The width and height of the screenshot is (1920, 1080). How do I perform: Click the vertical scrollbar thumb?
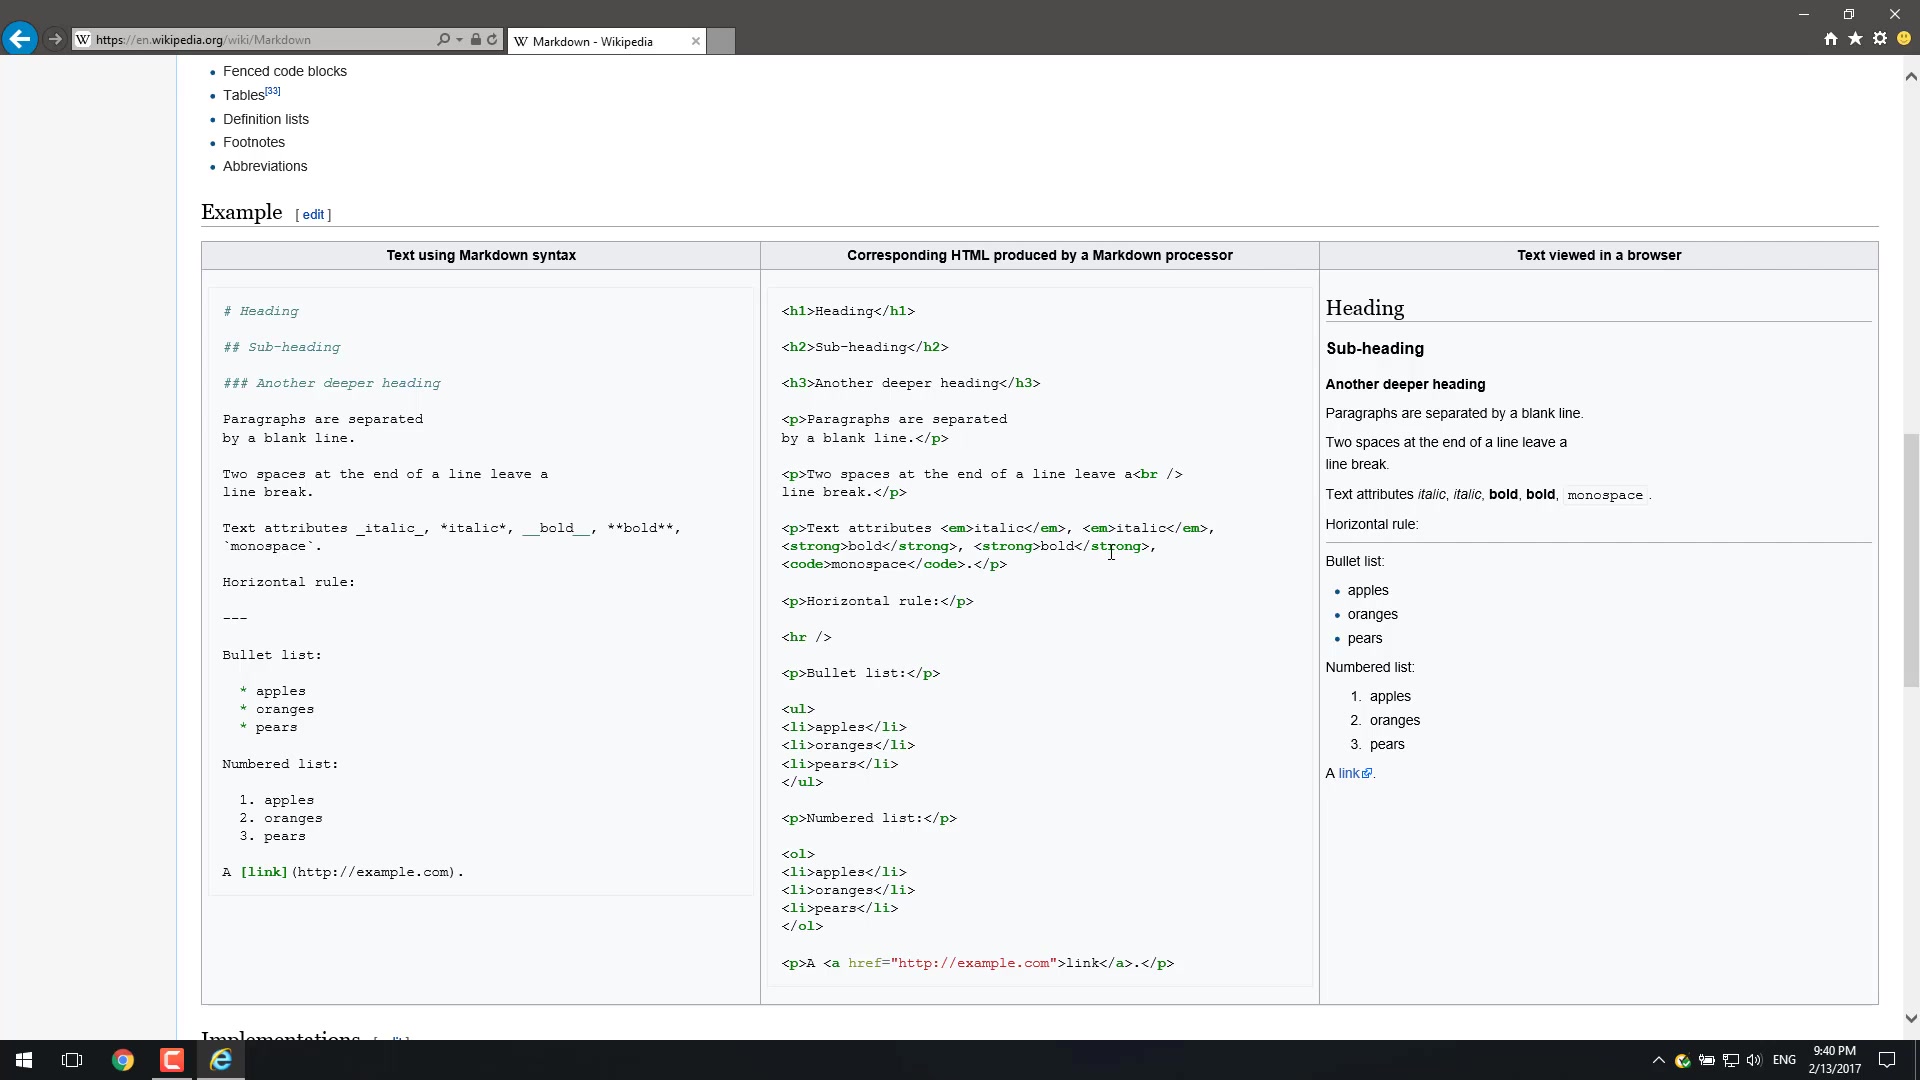click(1911, 560)
